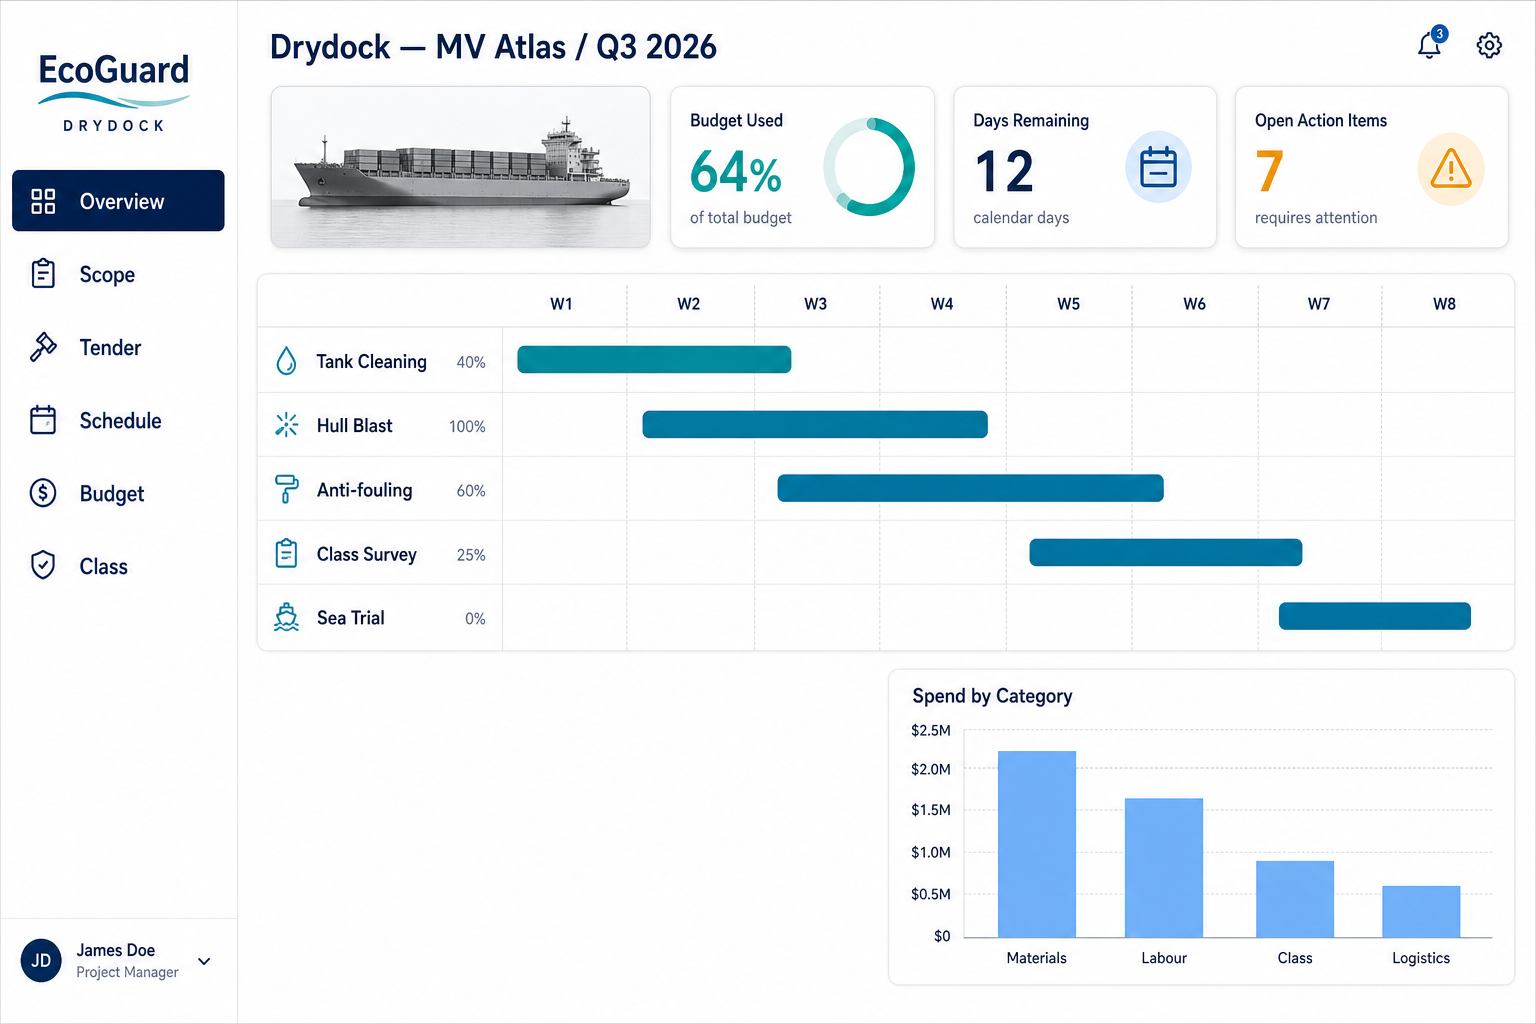Viewport: 1536px width, 1024px height.
Task: Click the 7 open action items value
Action: [1269, 171]
